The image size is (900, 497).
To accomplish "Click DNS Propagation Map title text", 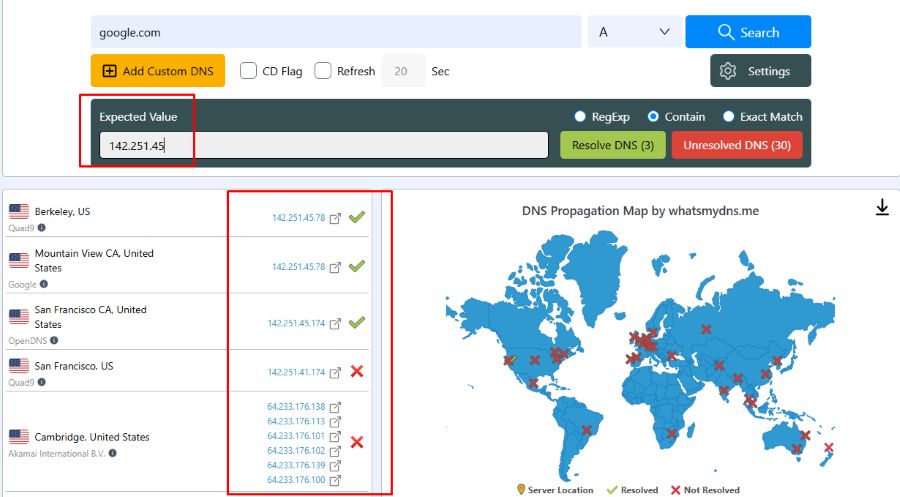I will [x=640, y=211].
